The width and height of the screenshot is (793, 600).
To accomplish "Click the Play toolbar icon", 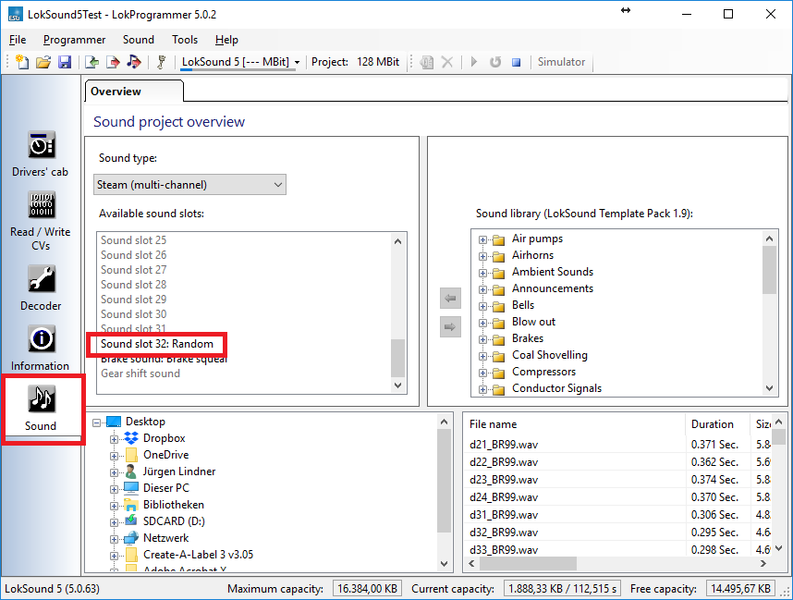I will tap(474, 62).
